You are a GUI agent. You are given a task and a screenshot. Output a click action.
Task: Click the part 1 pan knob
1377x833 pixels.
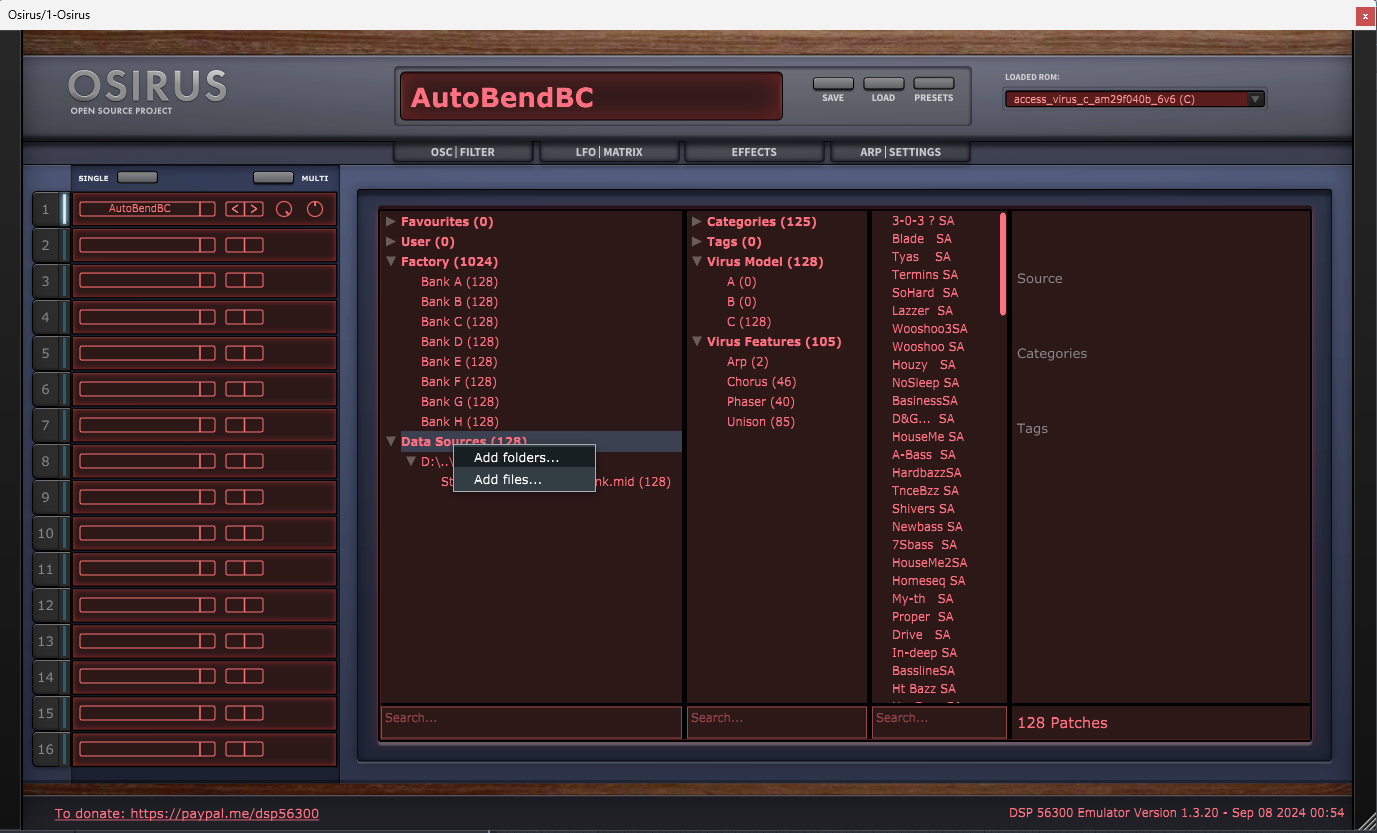[x=316, y=209]
